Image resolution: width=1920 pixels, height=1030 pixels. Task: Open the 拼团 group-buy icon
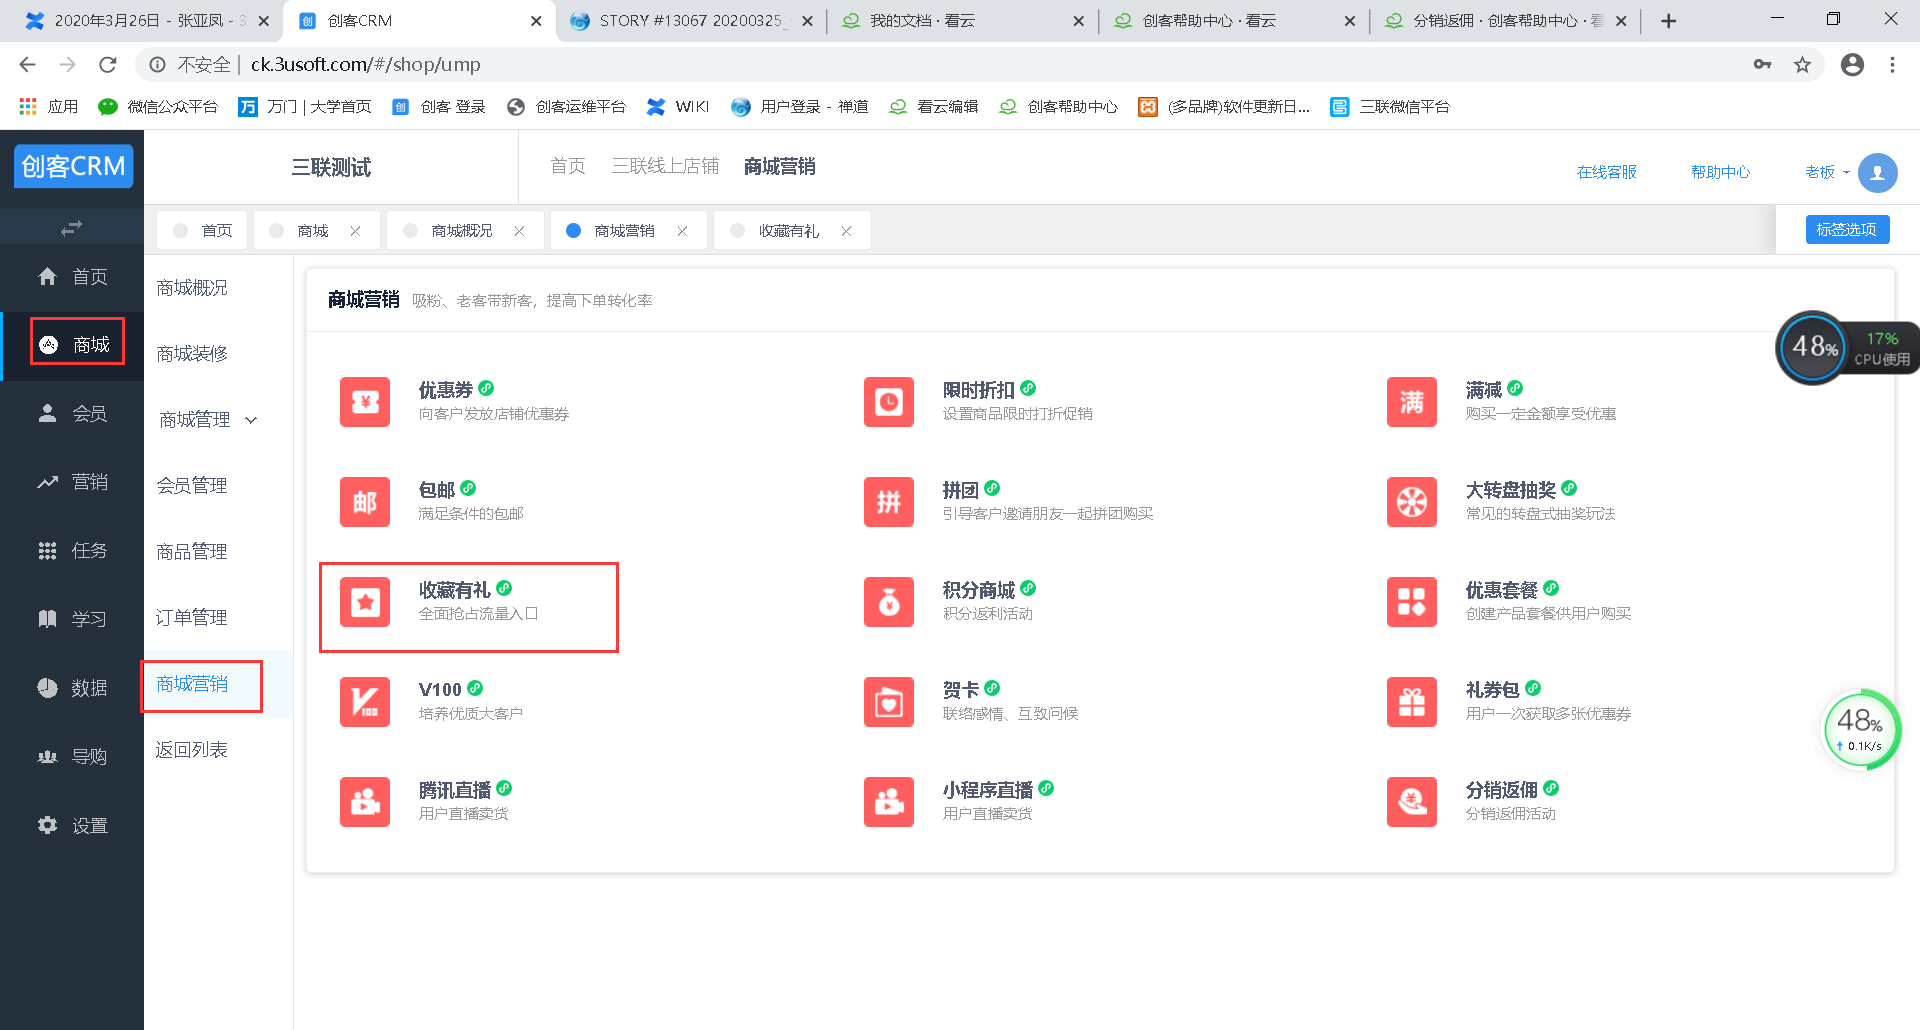[889, 502]
